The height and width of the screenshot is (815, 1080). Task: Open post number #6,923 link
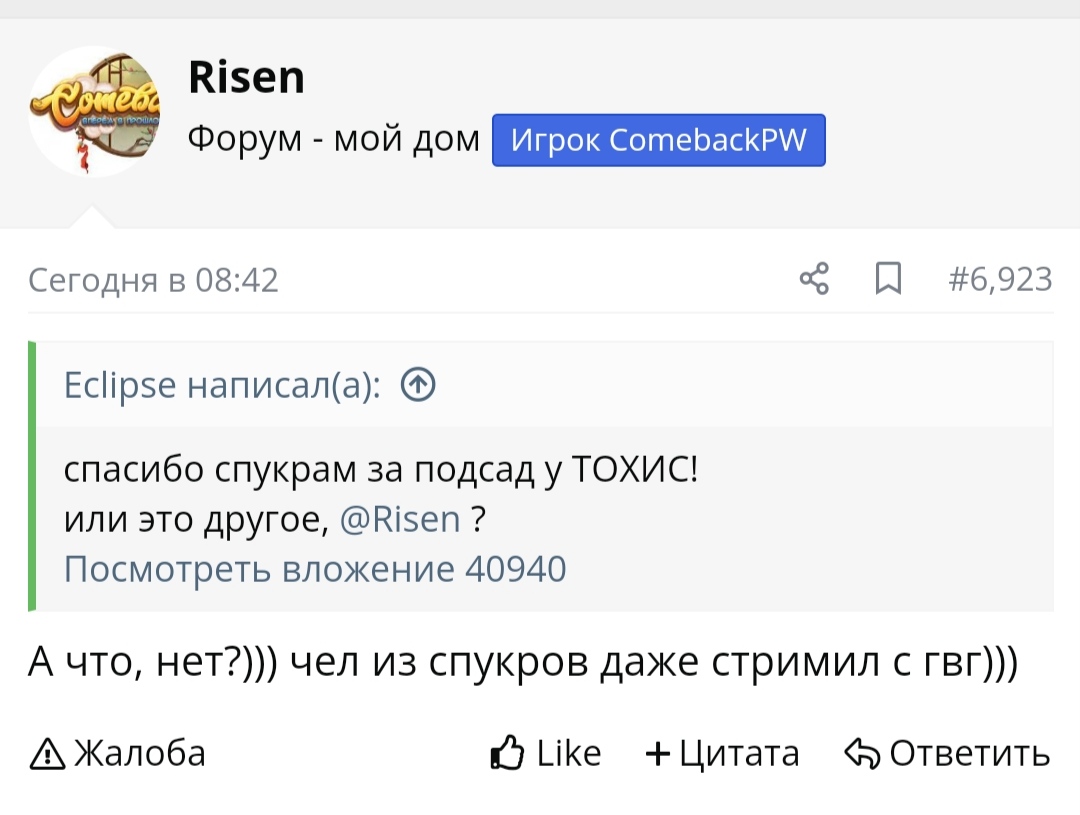click(x=999, y=279)
